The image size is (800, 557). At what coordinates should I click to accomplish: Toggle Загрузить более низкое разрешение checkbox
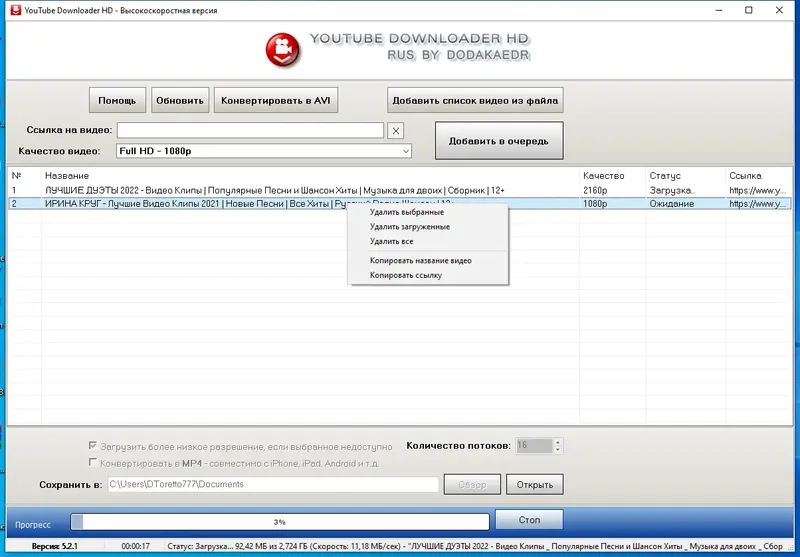[92, 446]
